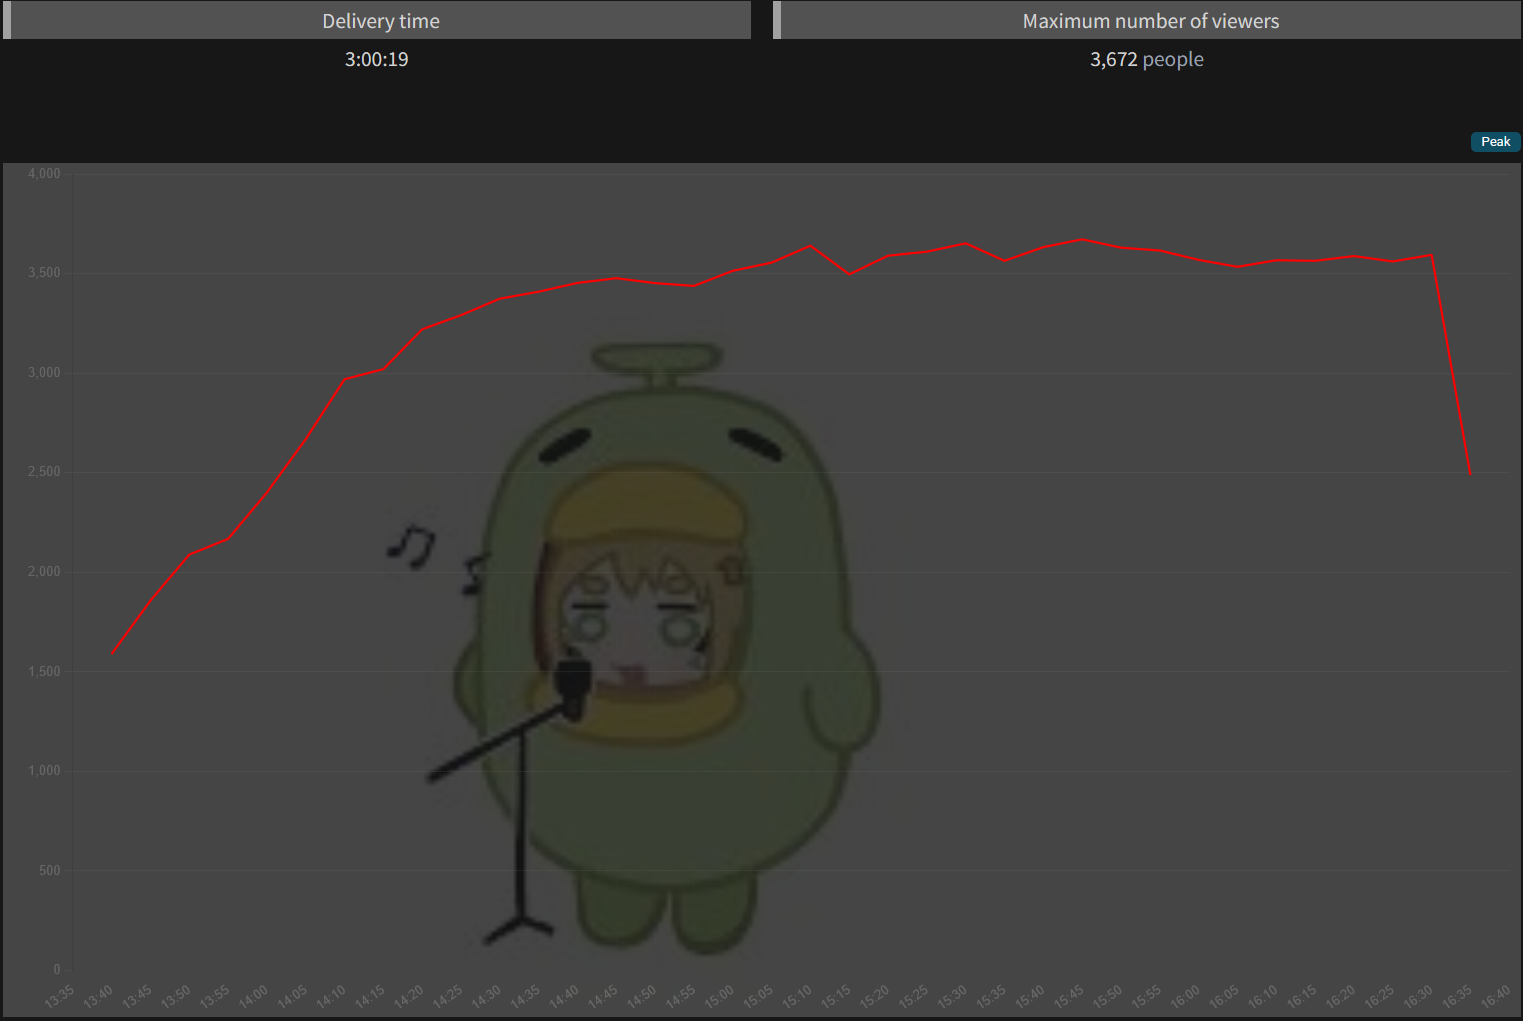Click the 1,500 y-axis label
1523x1021 pixels.
(44, 671)
